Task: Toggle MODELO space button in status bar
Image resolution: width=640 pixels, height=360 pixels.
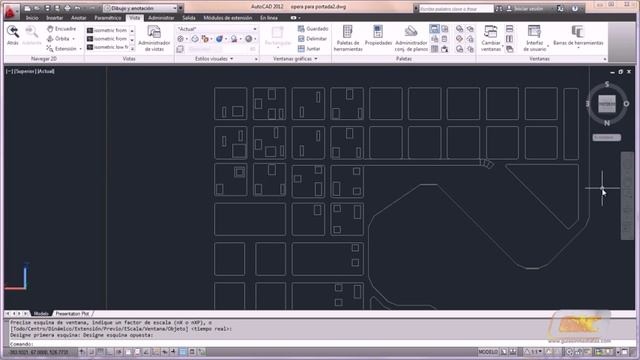Action: click(x=488, y=351)
